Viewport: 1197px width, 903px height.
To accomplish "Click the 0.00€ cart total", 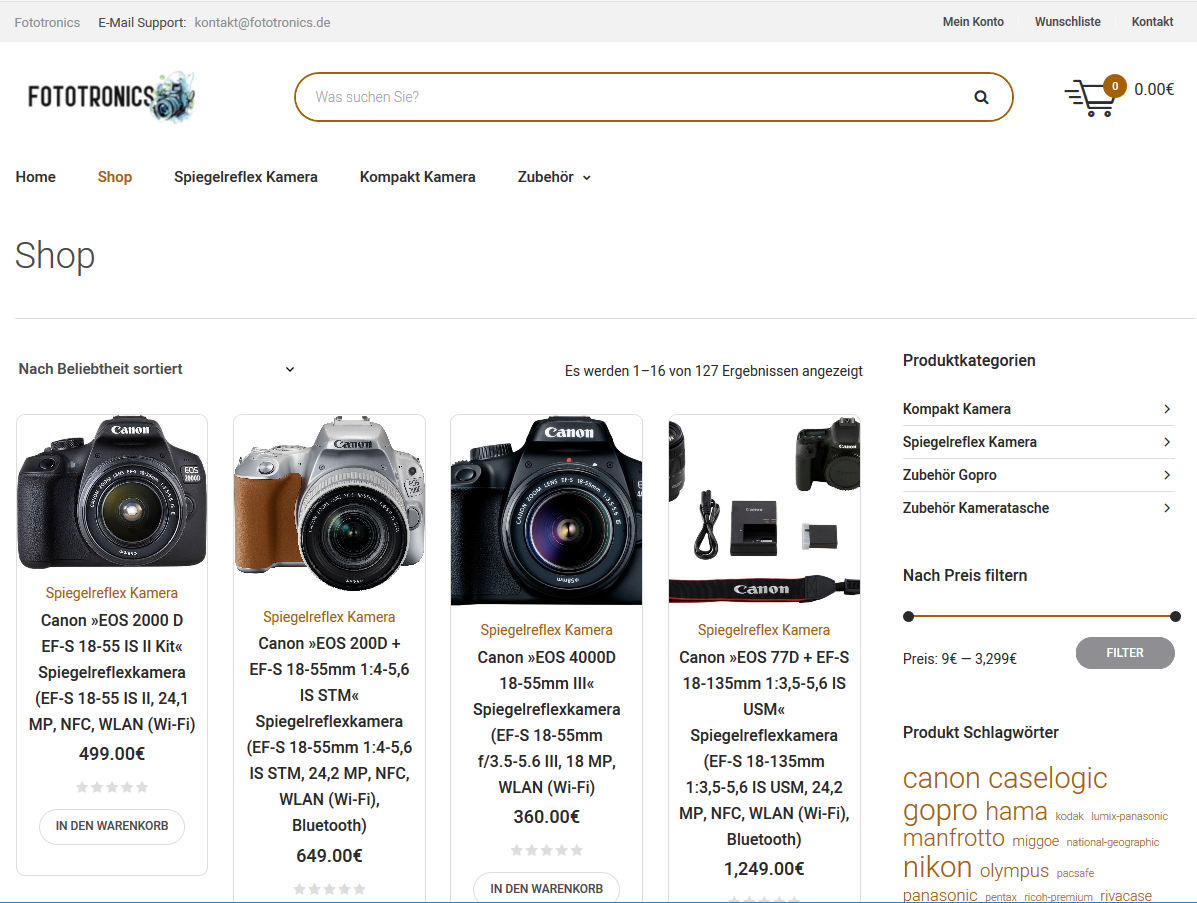I will 1154,89.
